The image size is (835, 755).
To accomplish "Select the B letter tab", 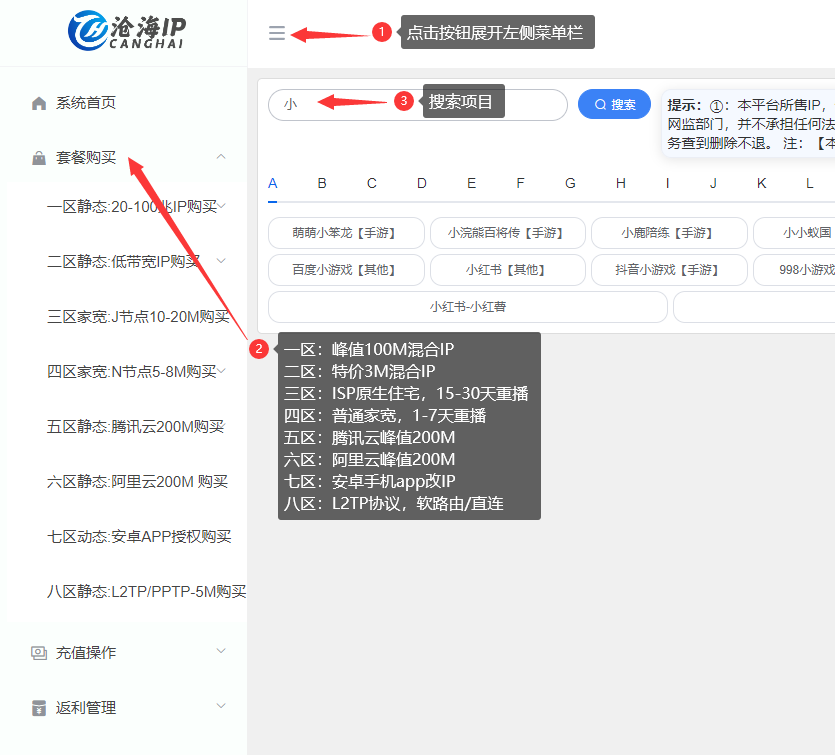I will (322, 184).
